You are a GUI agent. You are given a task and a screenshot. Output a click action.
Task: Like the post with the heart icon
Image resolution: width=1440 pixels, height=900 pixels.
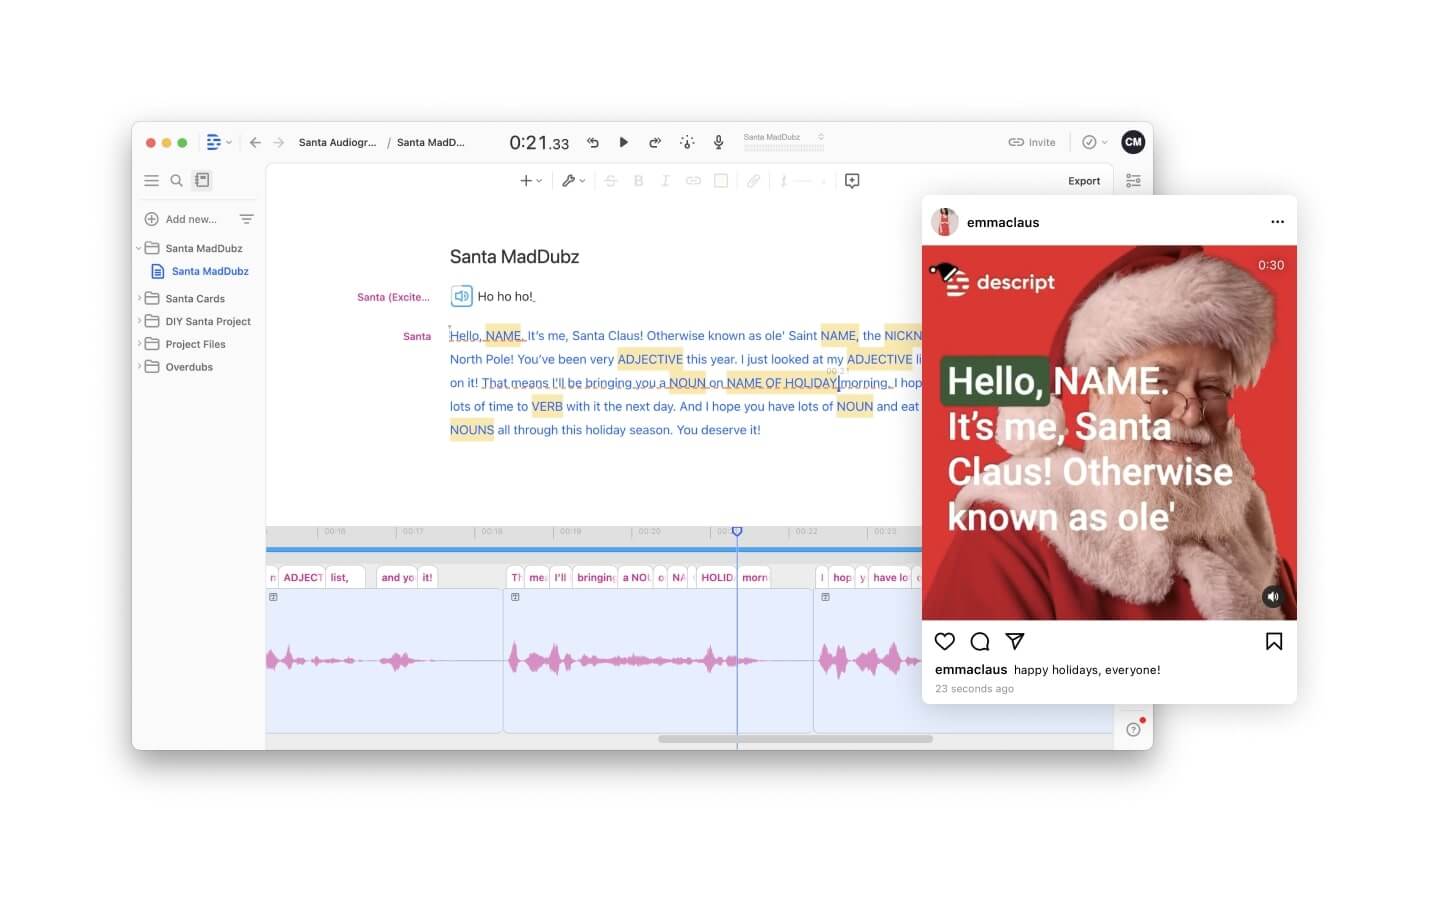pos(945,641)
